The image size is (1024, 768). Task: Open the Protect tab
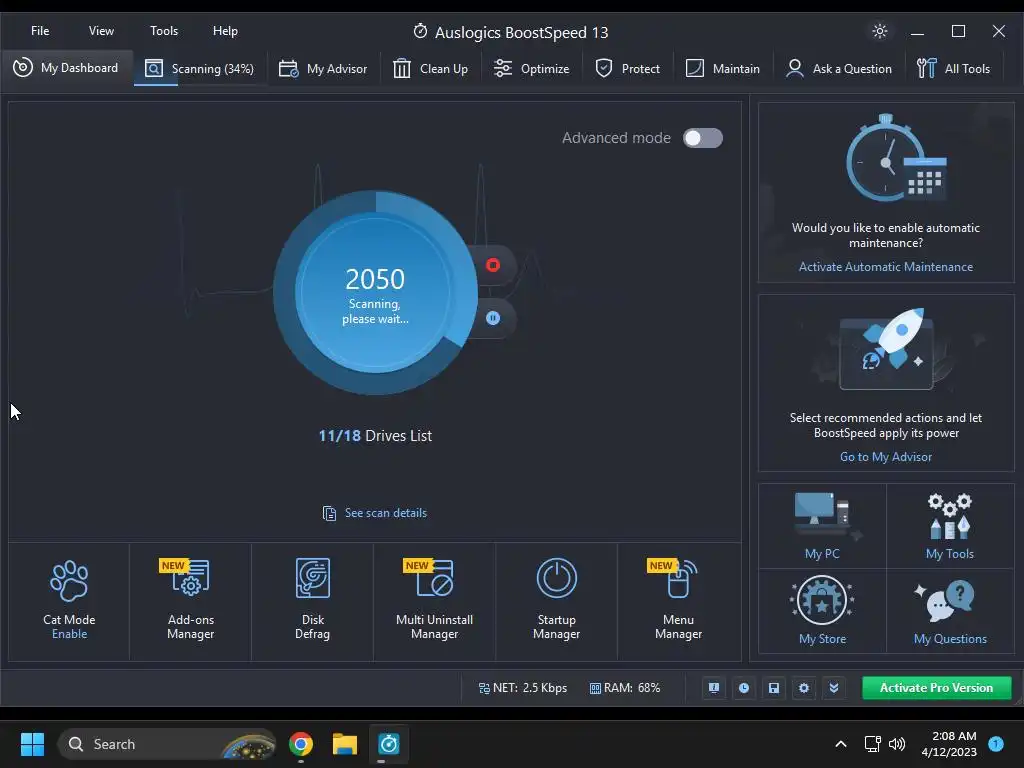pos(628,69)
